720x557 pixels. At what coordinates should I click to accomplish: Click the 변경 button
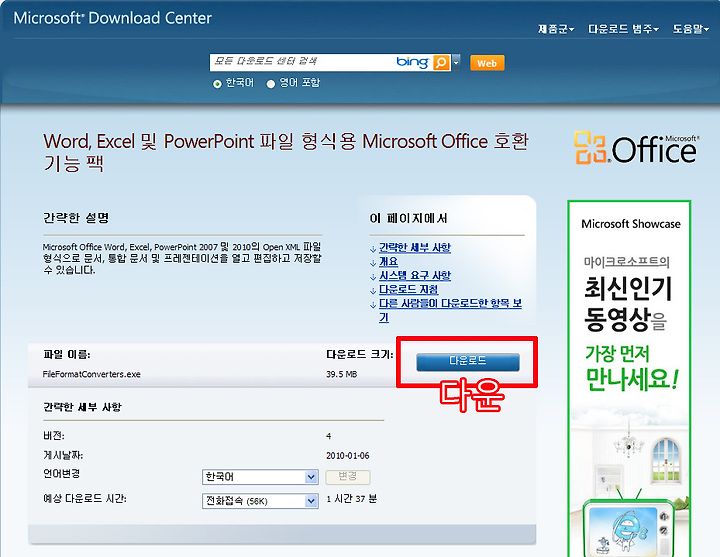(x=348, y=477)
